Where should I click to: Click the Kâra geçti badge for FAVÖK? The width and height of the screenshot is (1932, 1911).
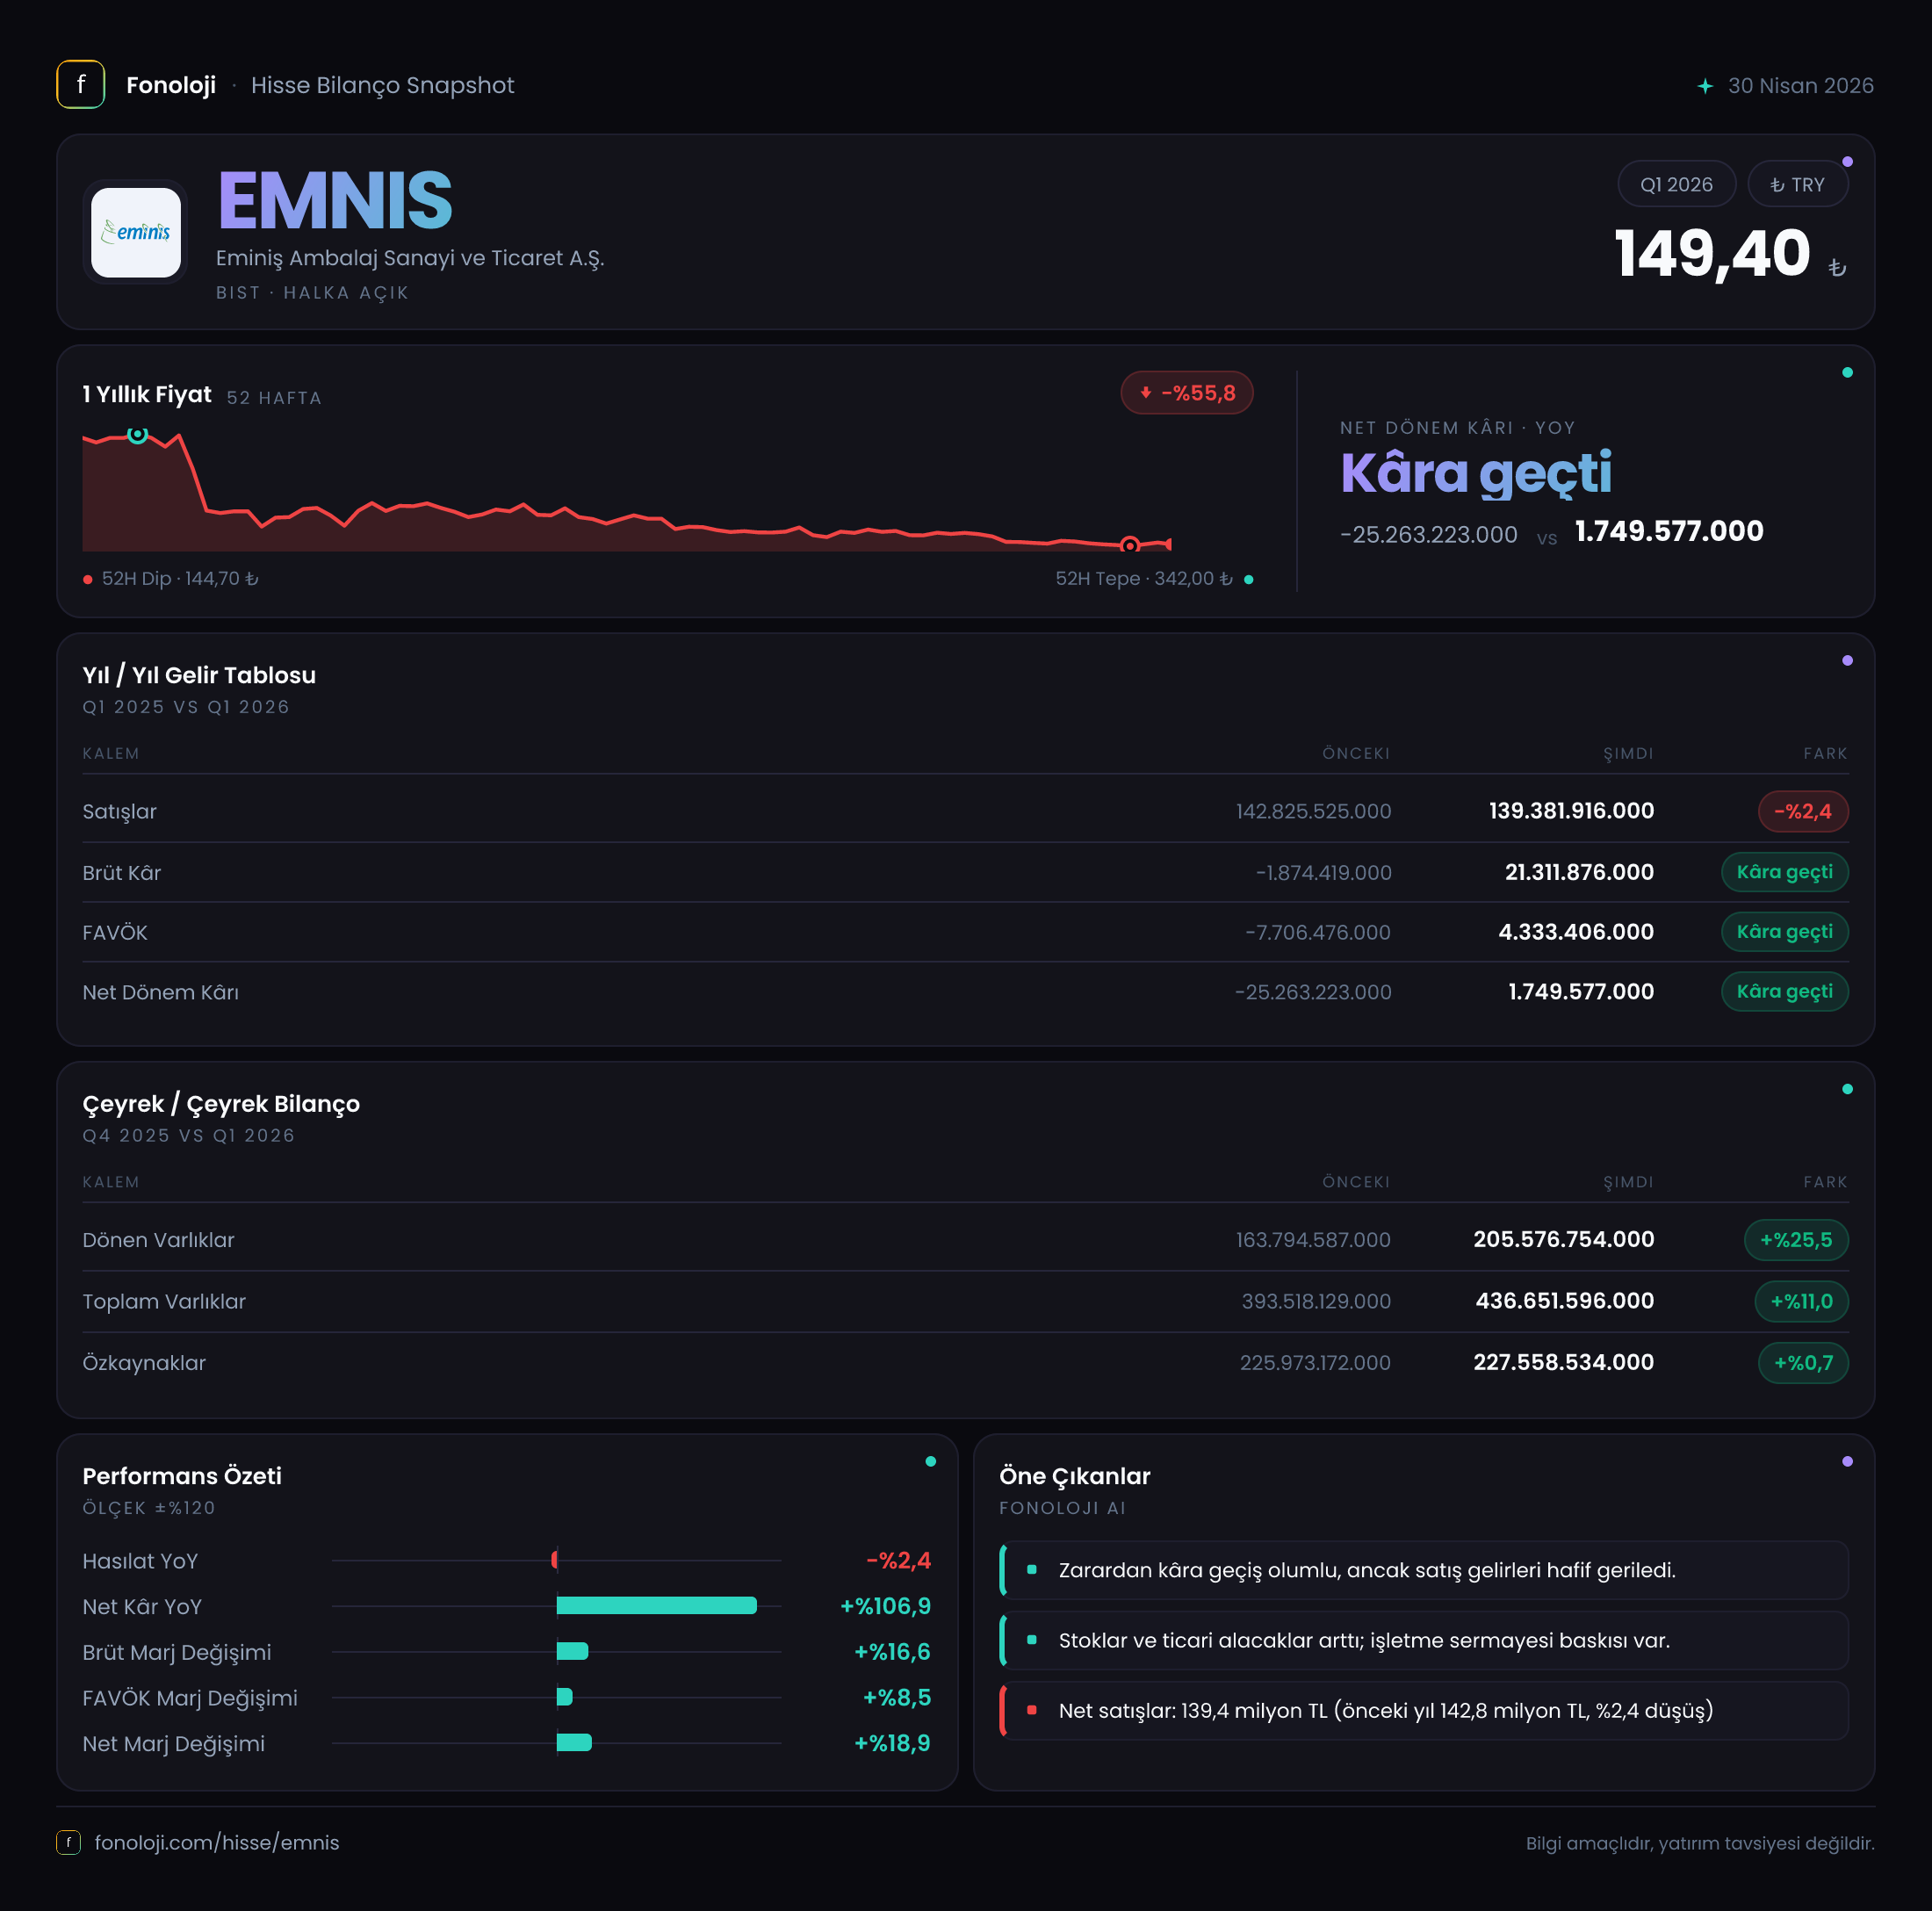coord(1784,932)
